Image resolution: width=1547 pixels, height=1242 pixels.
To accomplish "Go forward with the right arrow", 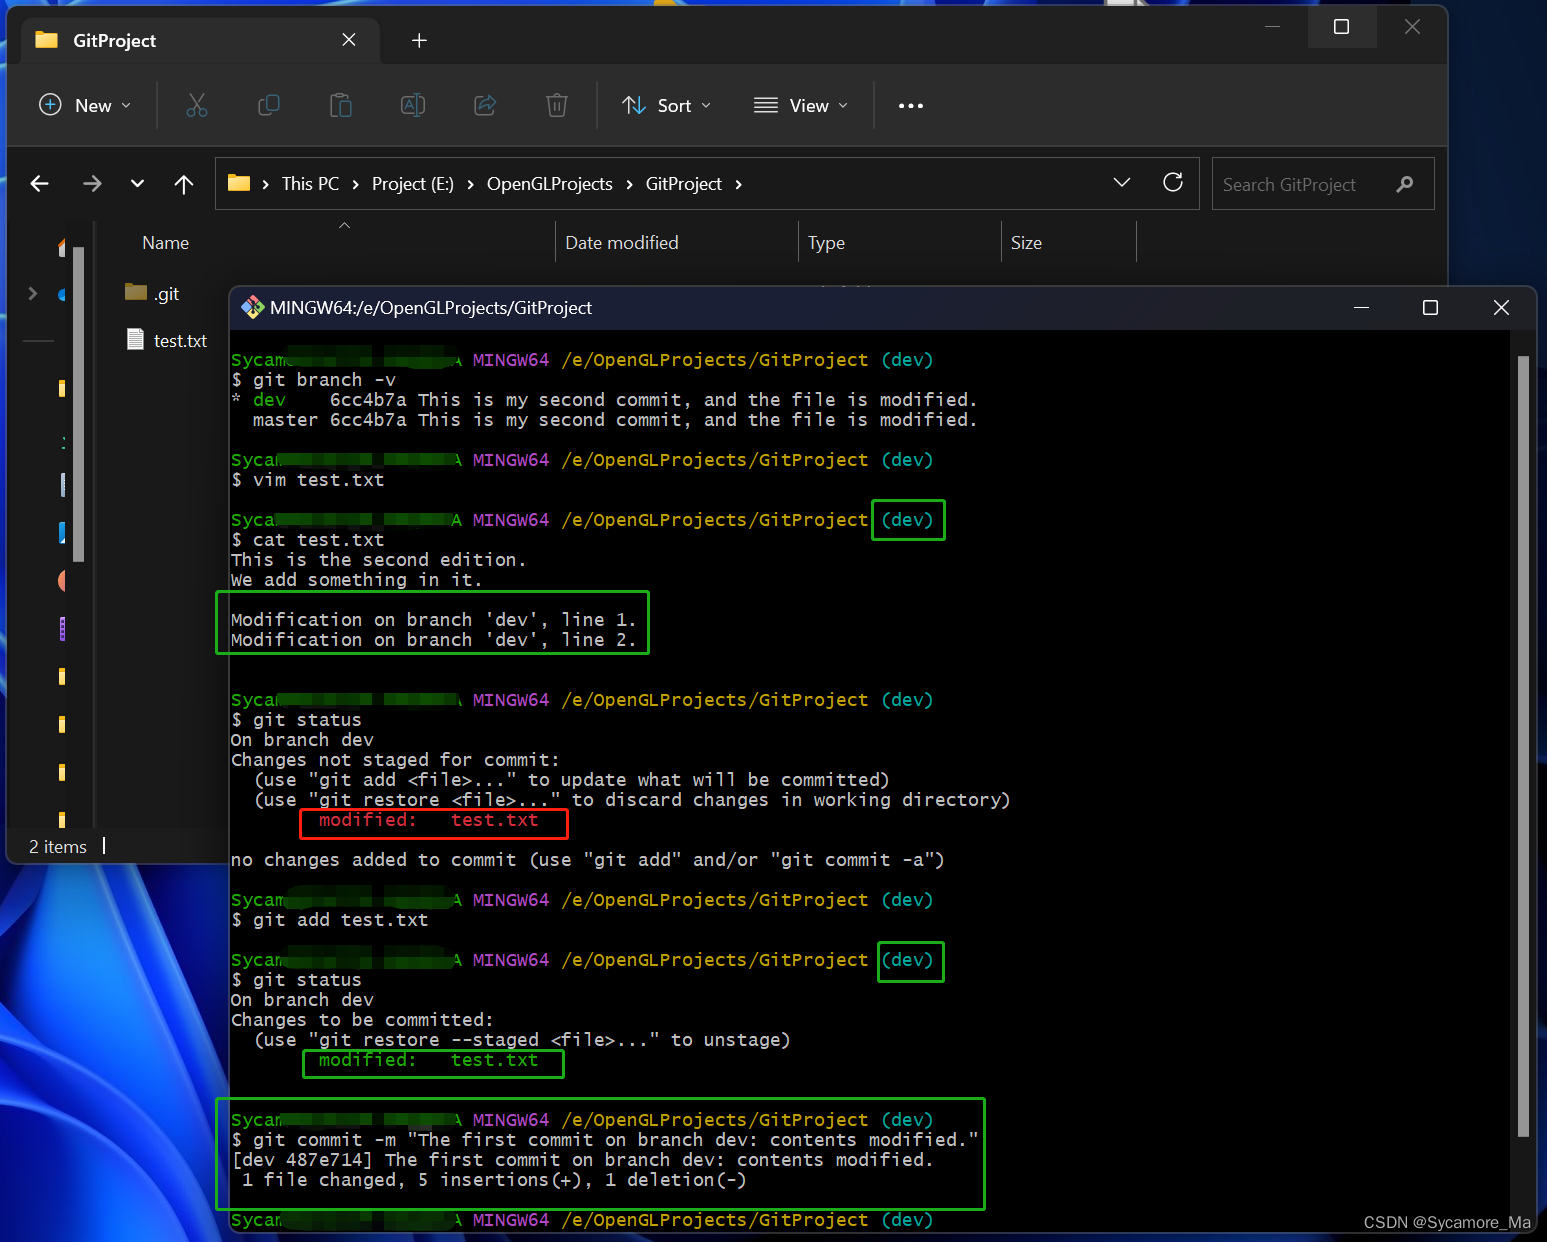I will (x=92, y=184).
